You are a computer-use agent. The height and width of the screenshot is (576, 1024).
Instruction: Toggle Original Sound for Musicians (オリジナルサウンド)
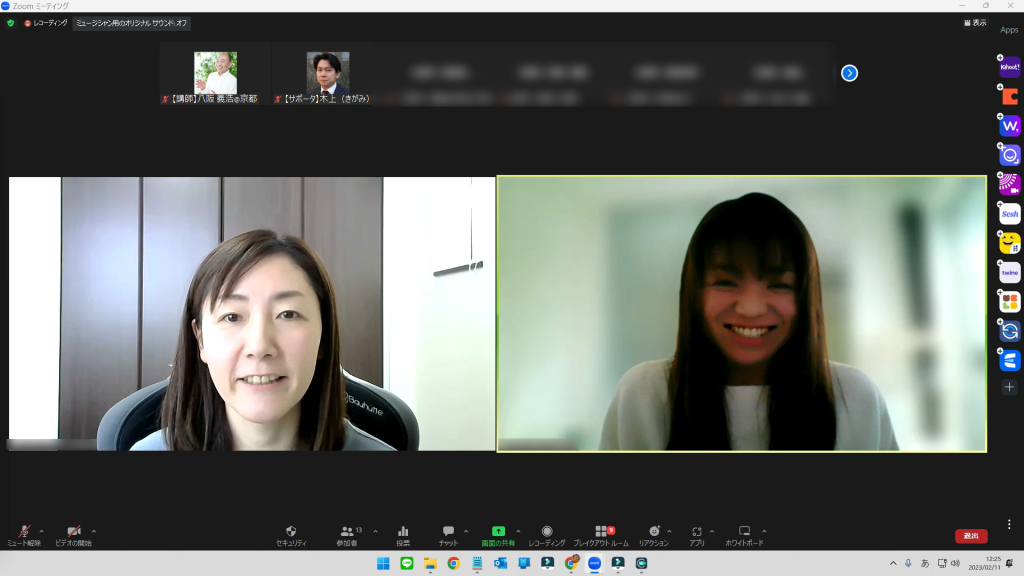131,23
